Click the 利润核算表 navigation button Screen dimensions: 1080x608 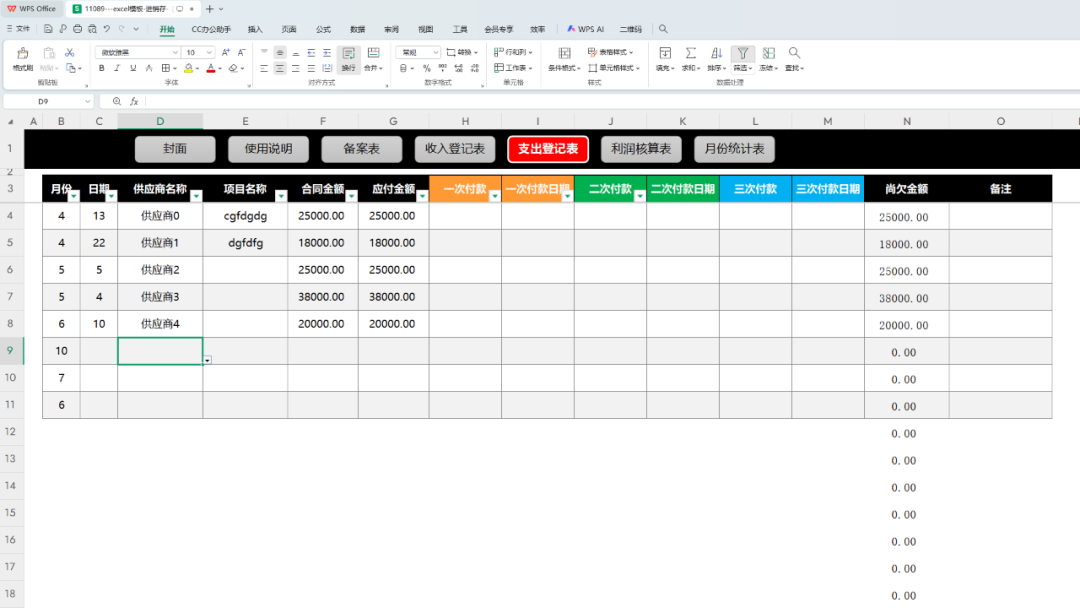click(641, 149)
